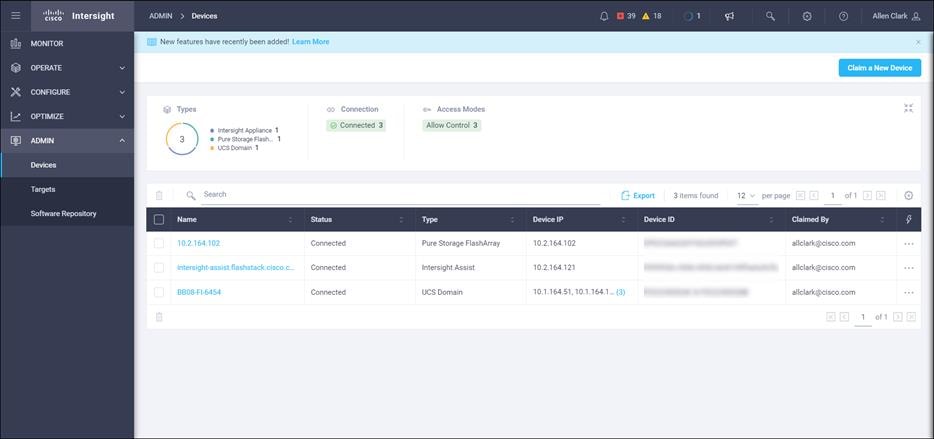Select Pure Storage Flash legend entry

(245, 139)
